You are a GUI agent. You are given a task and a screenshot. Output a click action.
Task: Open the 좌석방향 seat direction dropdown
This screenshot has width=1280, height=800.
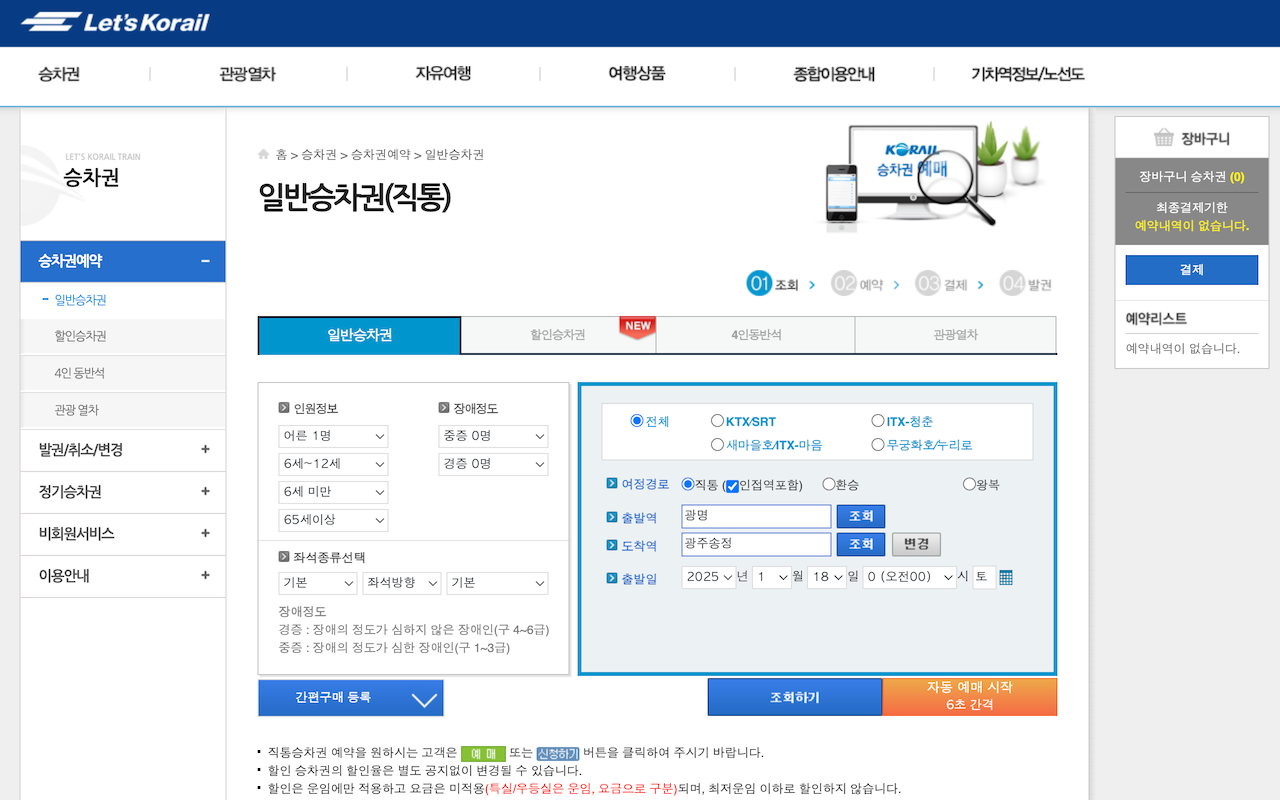coord(401,583)
